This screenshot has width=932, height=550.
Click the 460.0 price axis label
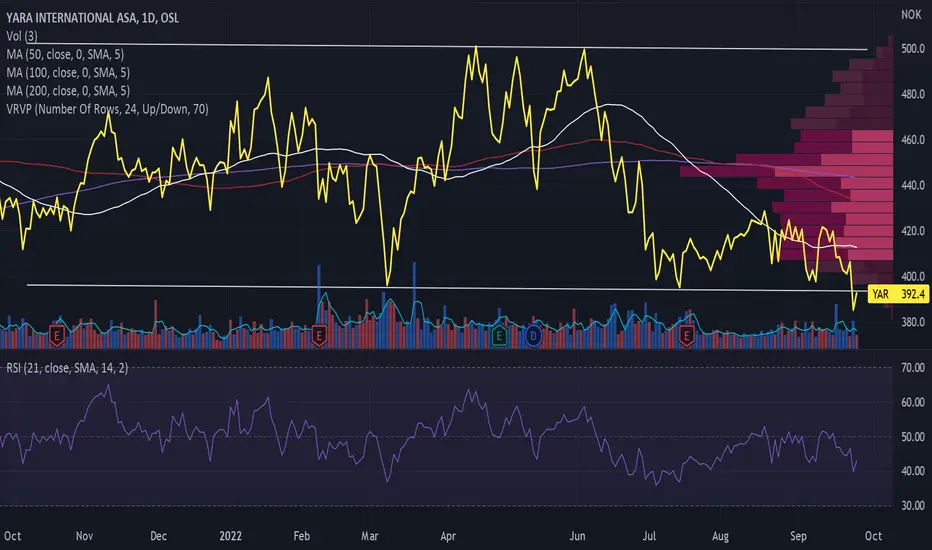pyautogui.click(x=913, y=140)
